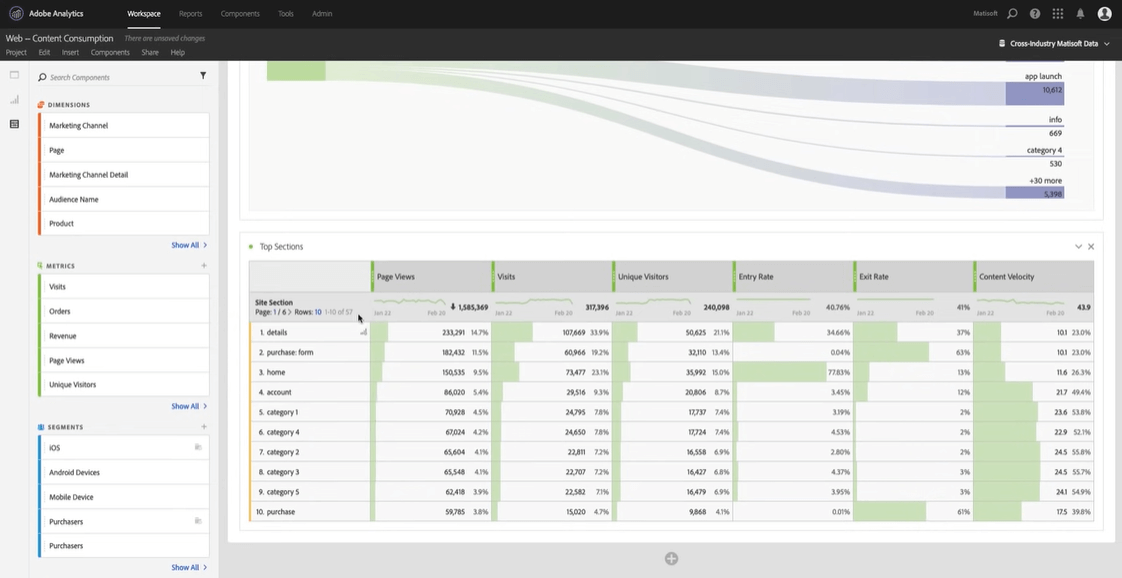
Task: Select the Visits metric component
Action: click(123, 286)
